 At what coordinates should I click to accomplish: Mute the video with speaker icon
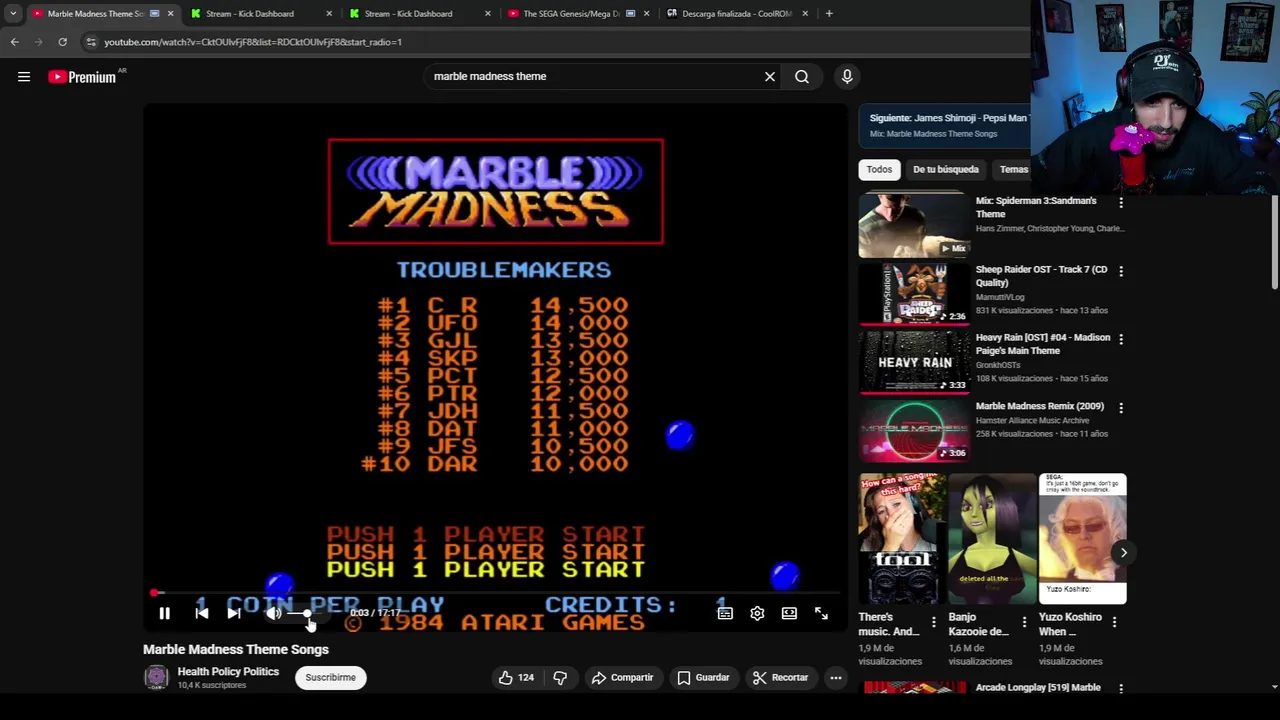273,613
